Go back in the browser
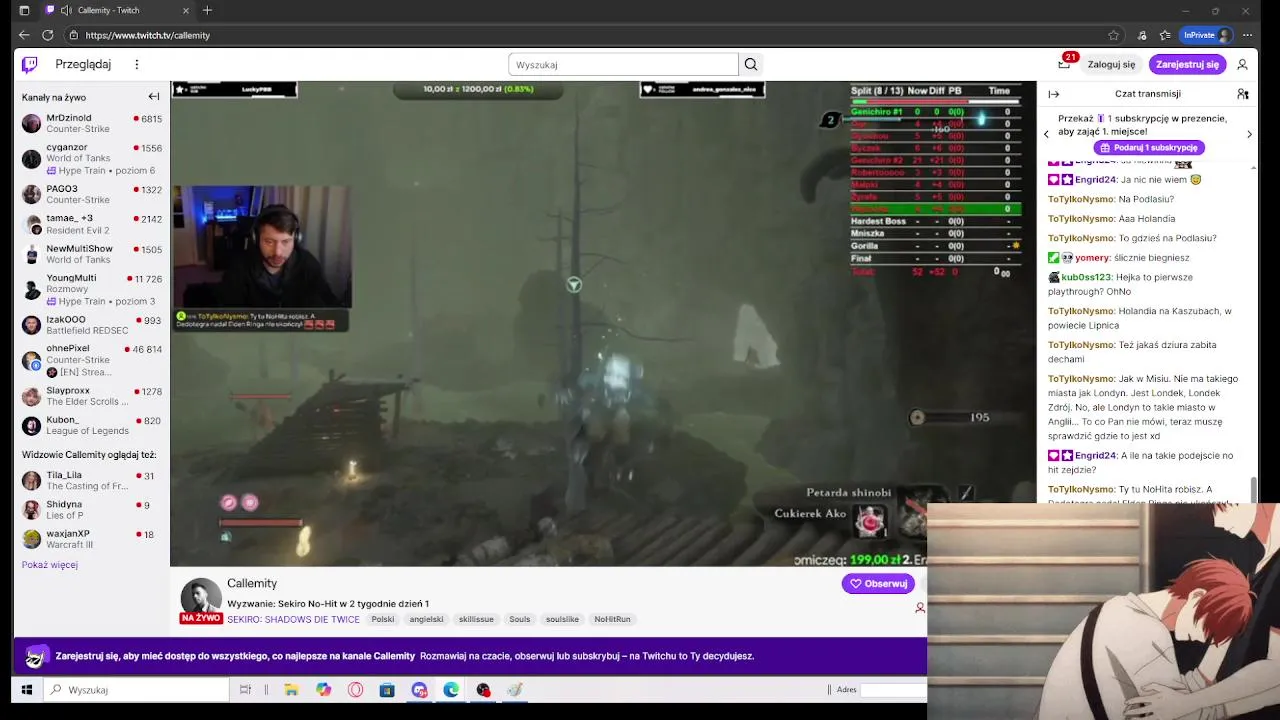Screen dimensions: 1280x720 24,35
